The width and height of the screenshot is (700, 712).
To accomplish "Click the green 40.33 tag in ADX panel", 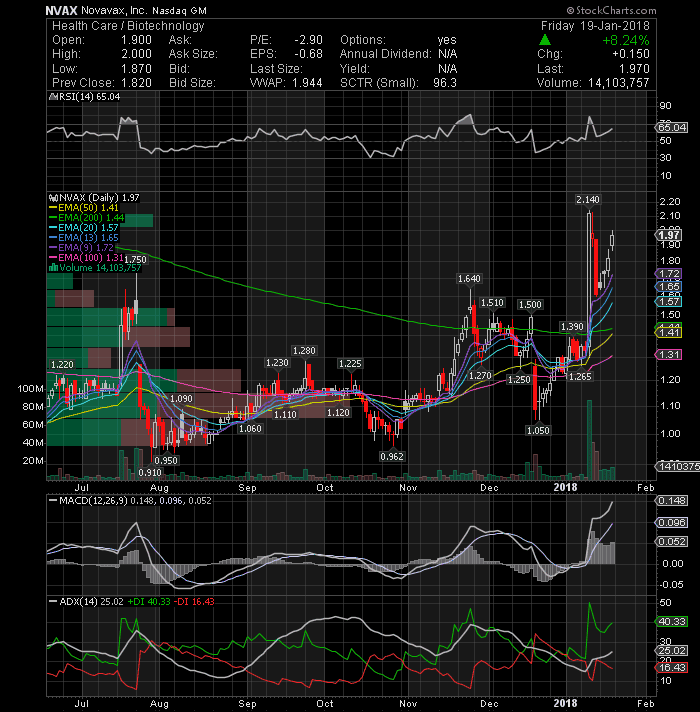I will pos(672,621).
